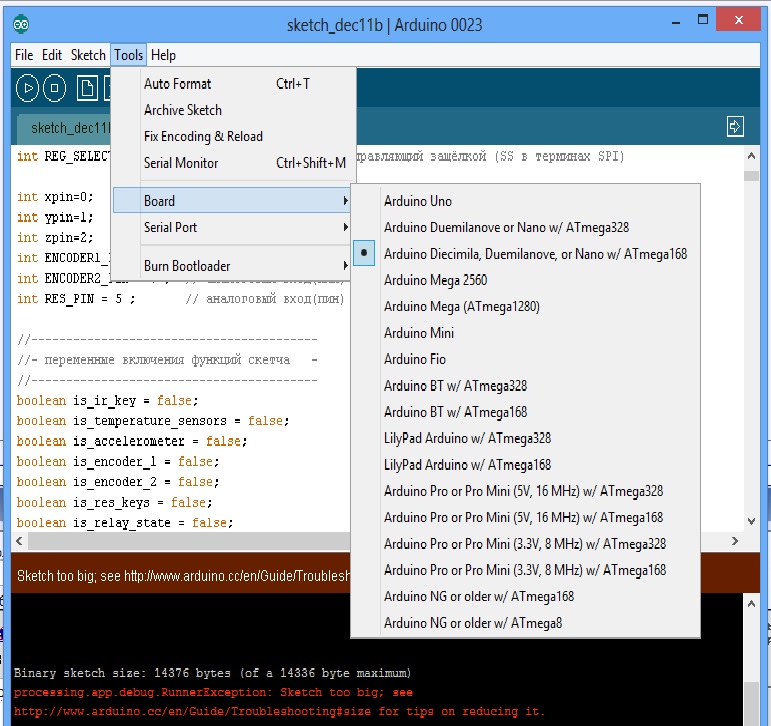
Task: Expand the Serial Port submenu
Action: coord(232,227)
